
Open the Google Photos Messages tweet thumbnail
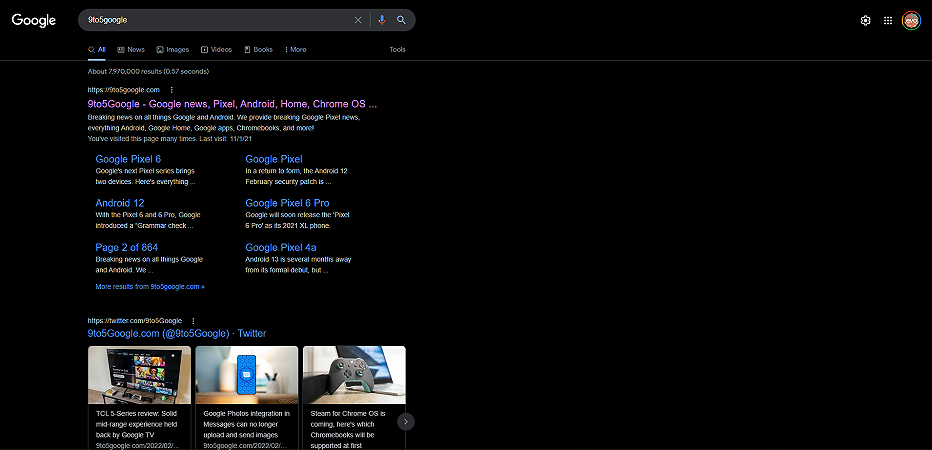click(247, 375)
